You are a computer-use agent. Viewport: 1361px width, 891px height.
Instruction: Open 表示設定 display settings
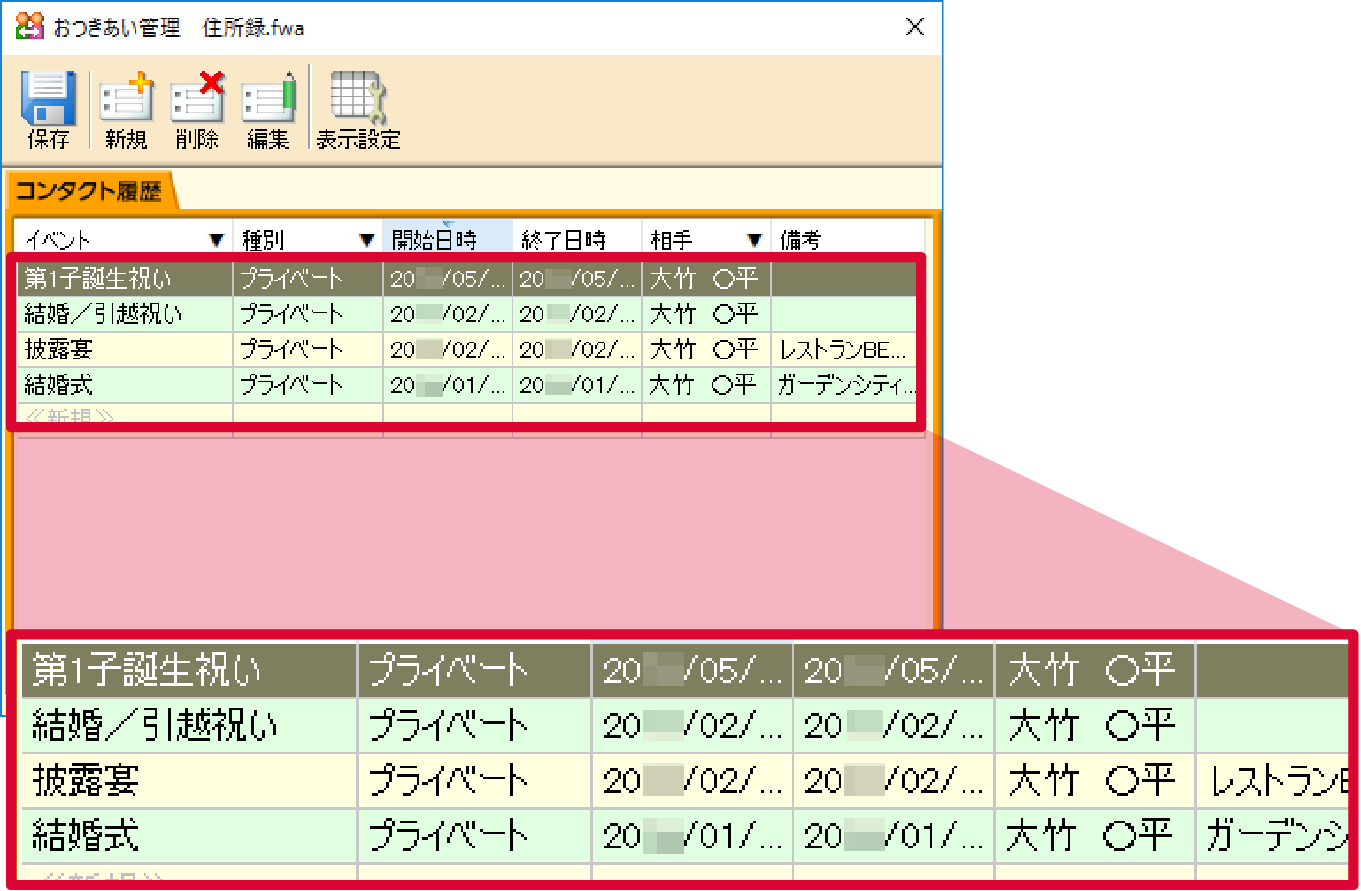356,105
